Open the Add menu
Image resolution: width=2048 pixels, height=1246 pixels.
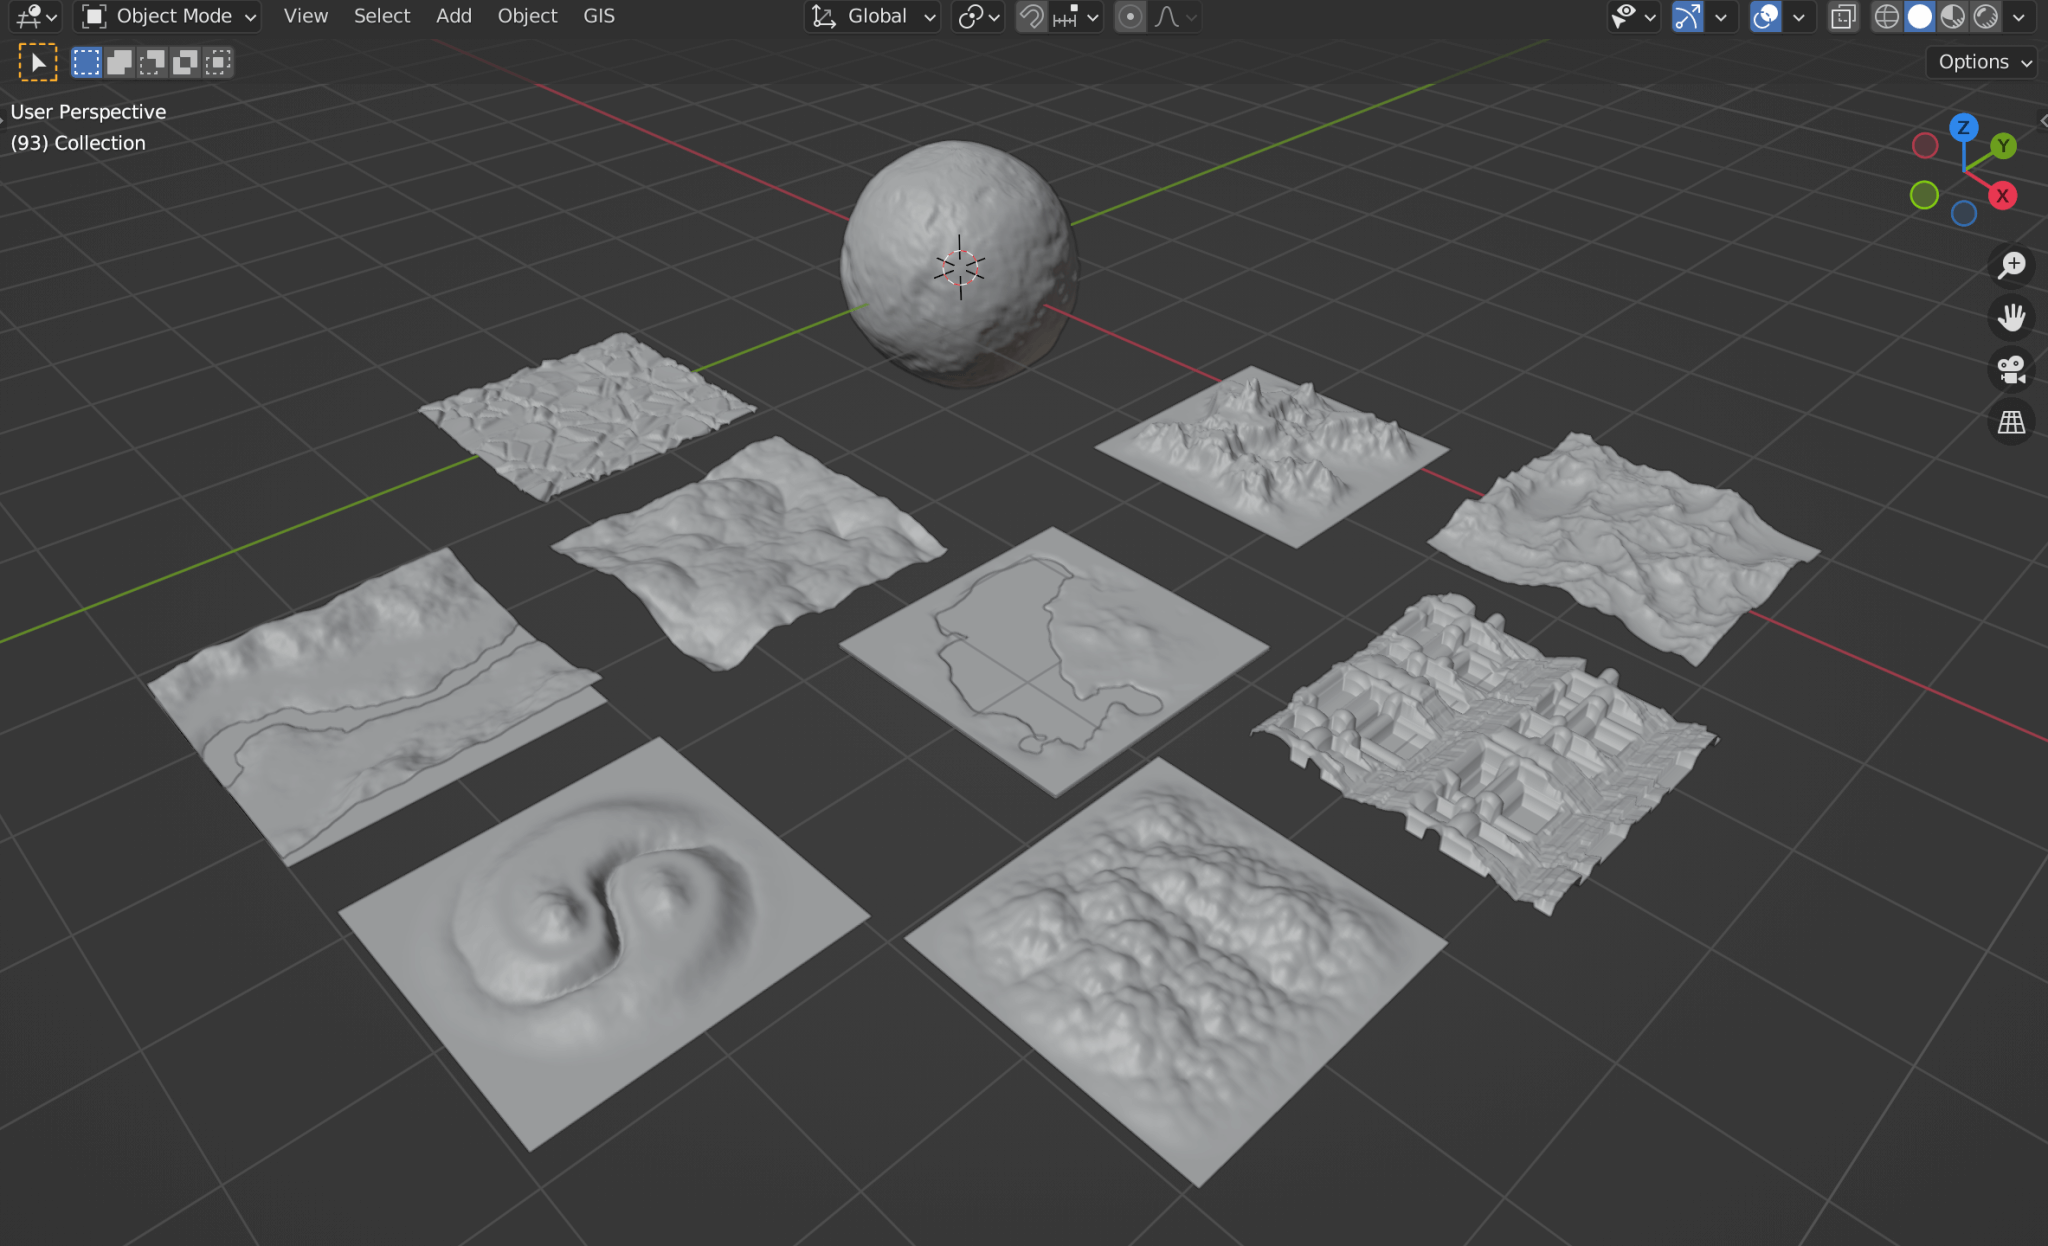pyautogui.click(x=453, y=17)
